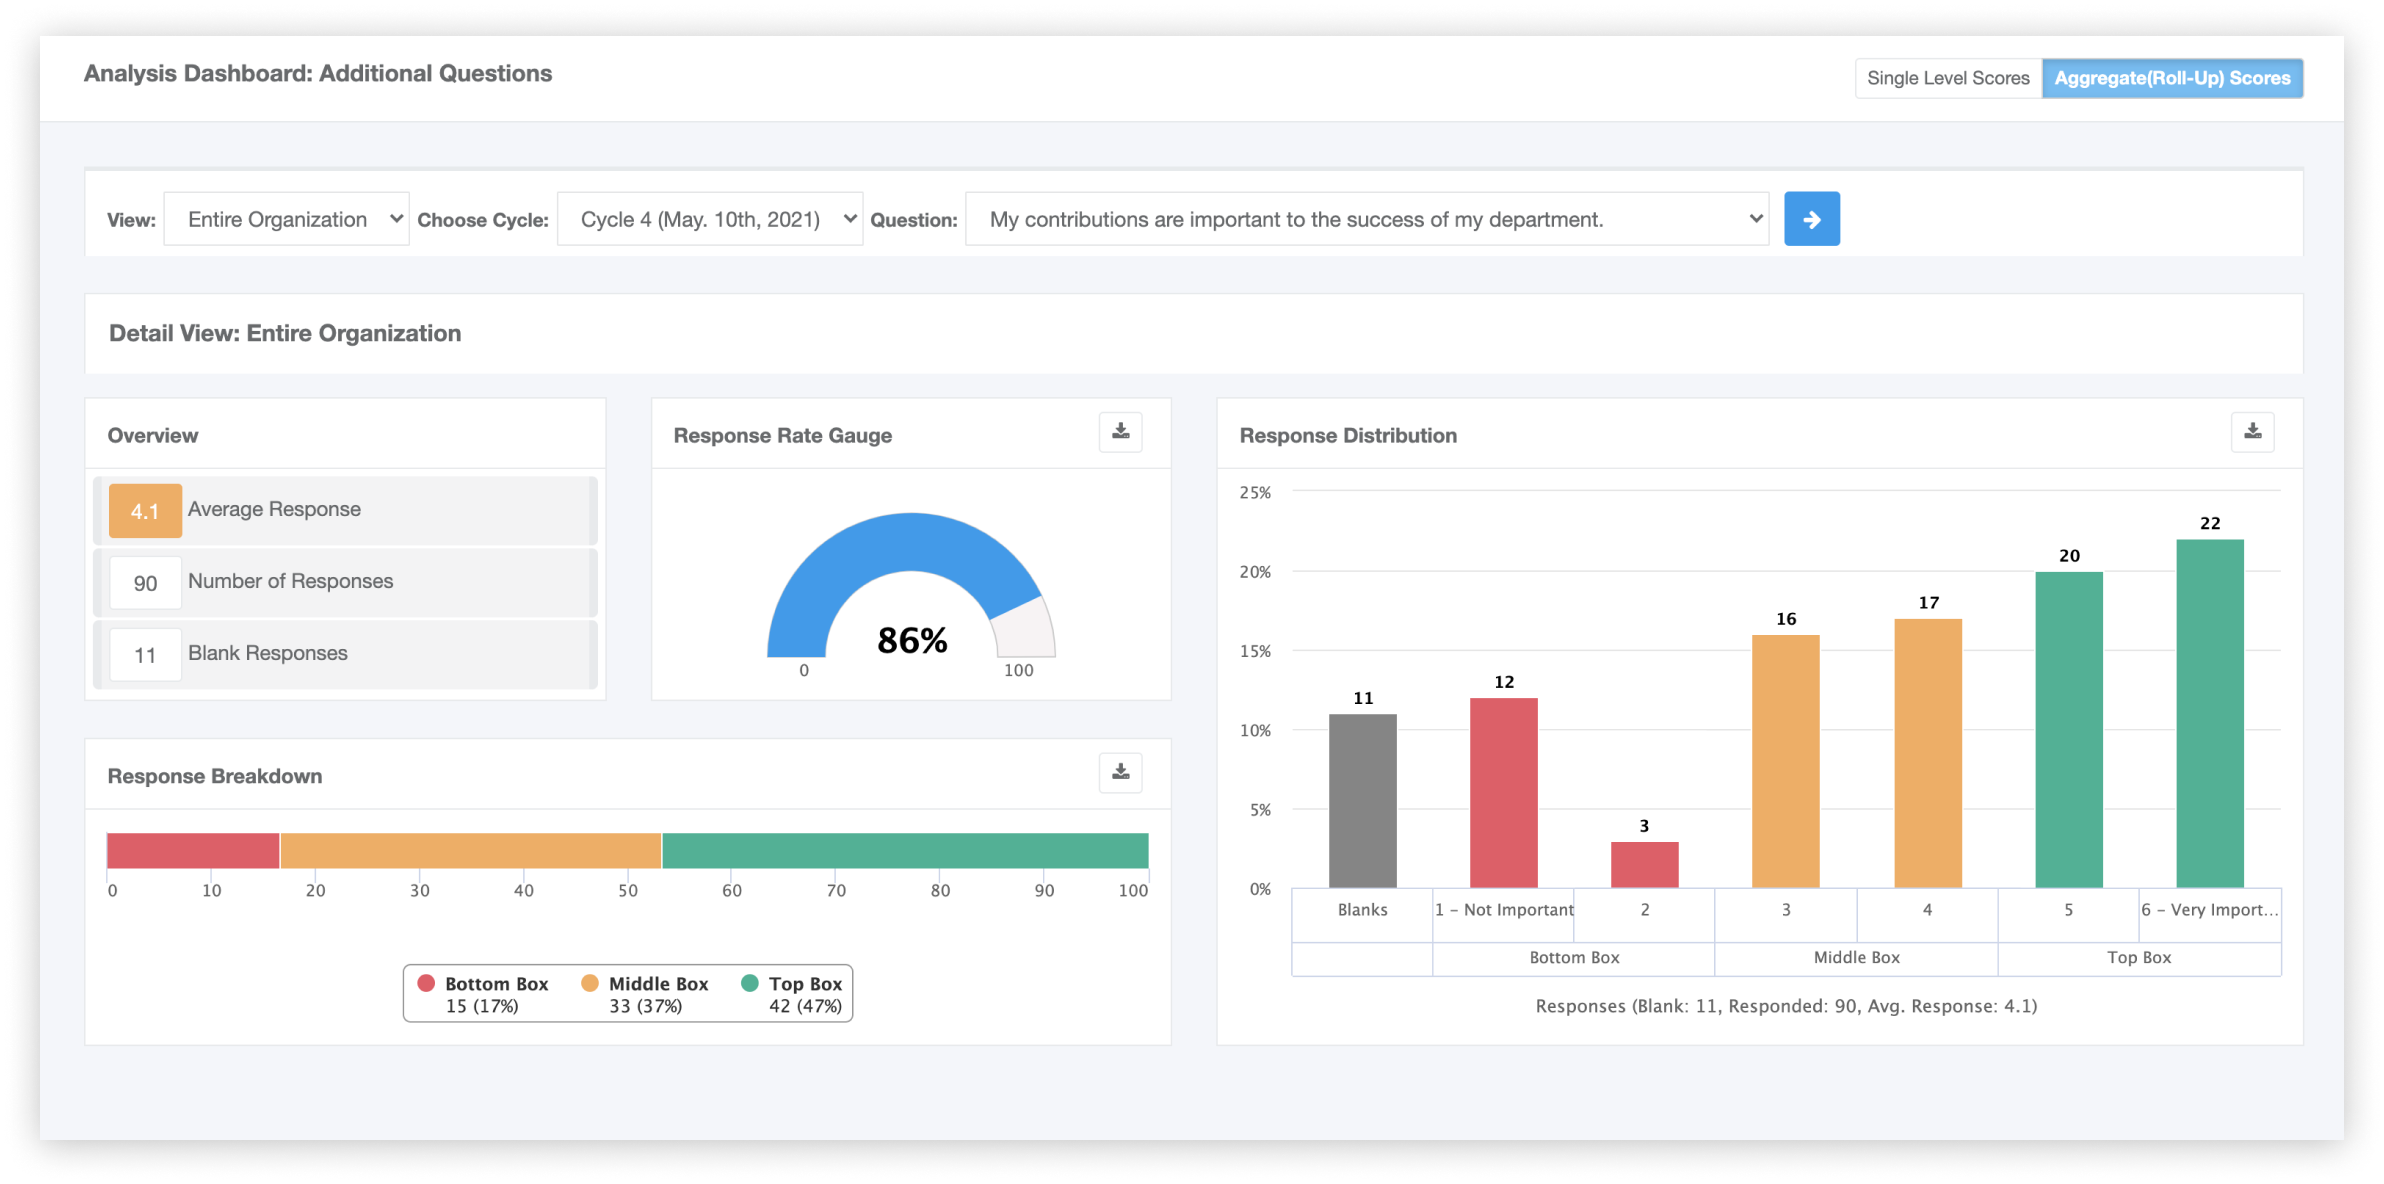Open the View dropdown
The image size is (2384, 1184).
pyautogui.click(x=286, y=219)
